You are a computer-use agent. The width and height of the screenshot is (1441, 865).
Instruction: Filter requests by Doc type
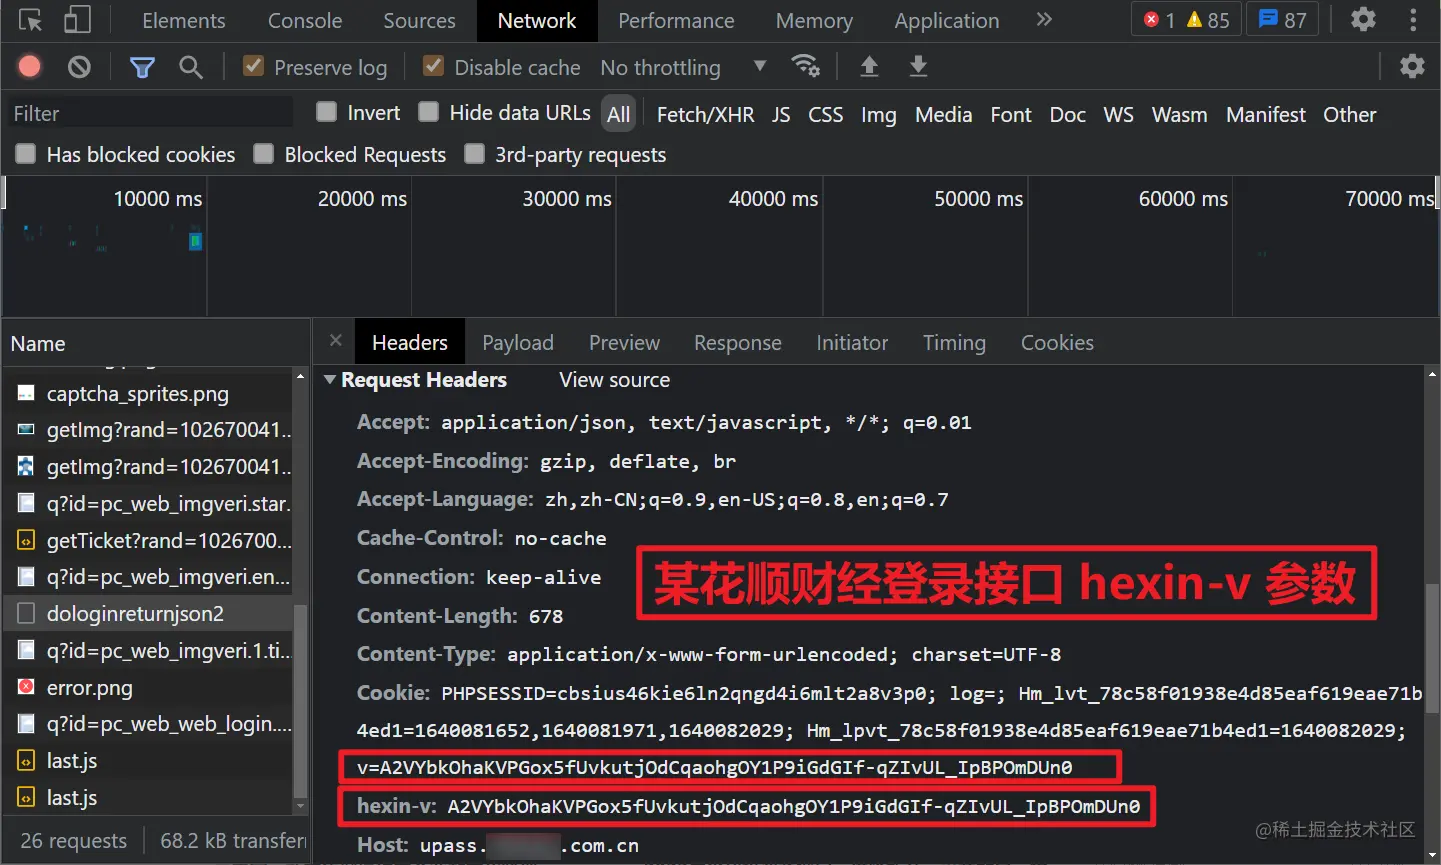pos(1067,114)
